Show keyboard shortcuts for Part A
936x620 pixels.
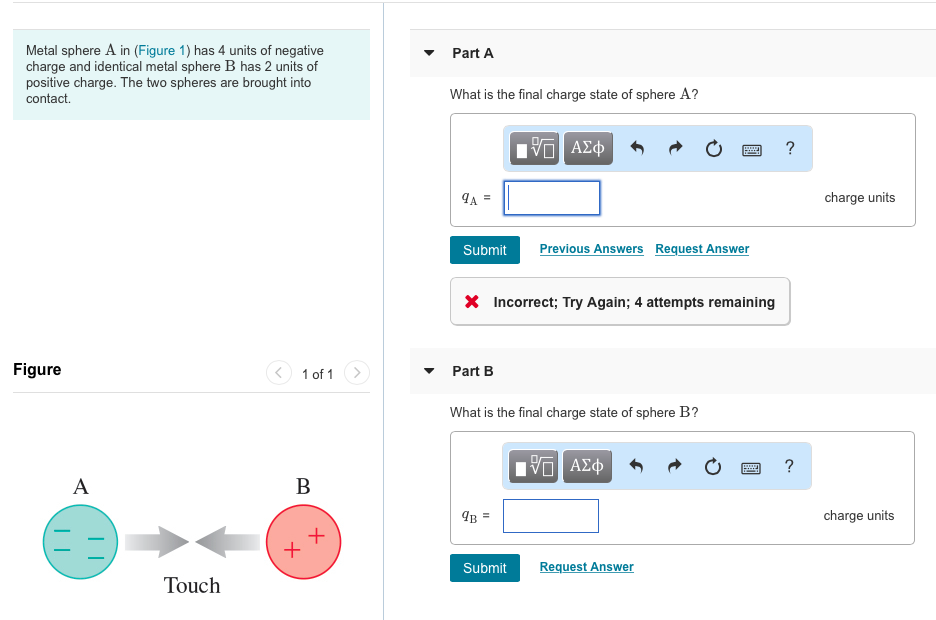pyautogui.click(x=752, y=149)
